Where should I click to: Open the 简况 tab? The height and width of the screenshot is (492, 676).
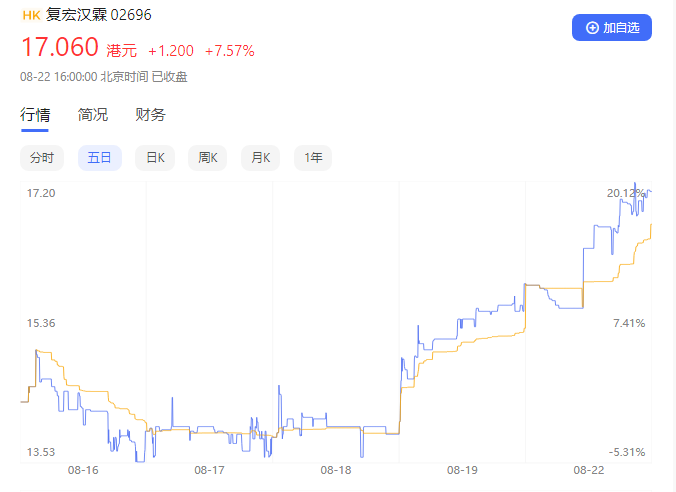pyautogui.click(x=93, y=115)
